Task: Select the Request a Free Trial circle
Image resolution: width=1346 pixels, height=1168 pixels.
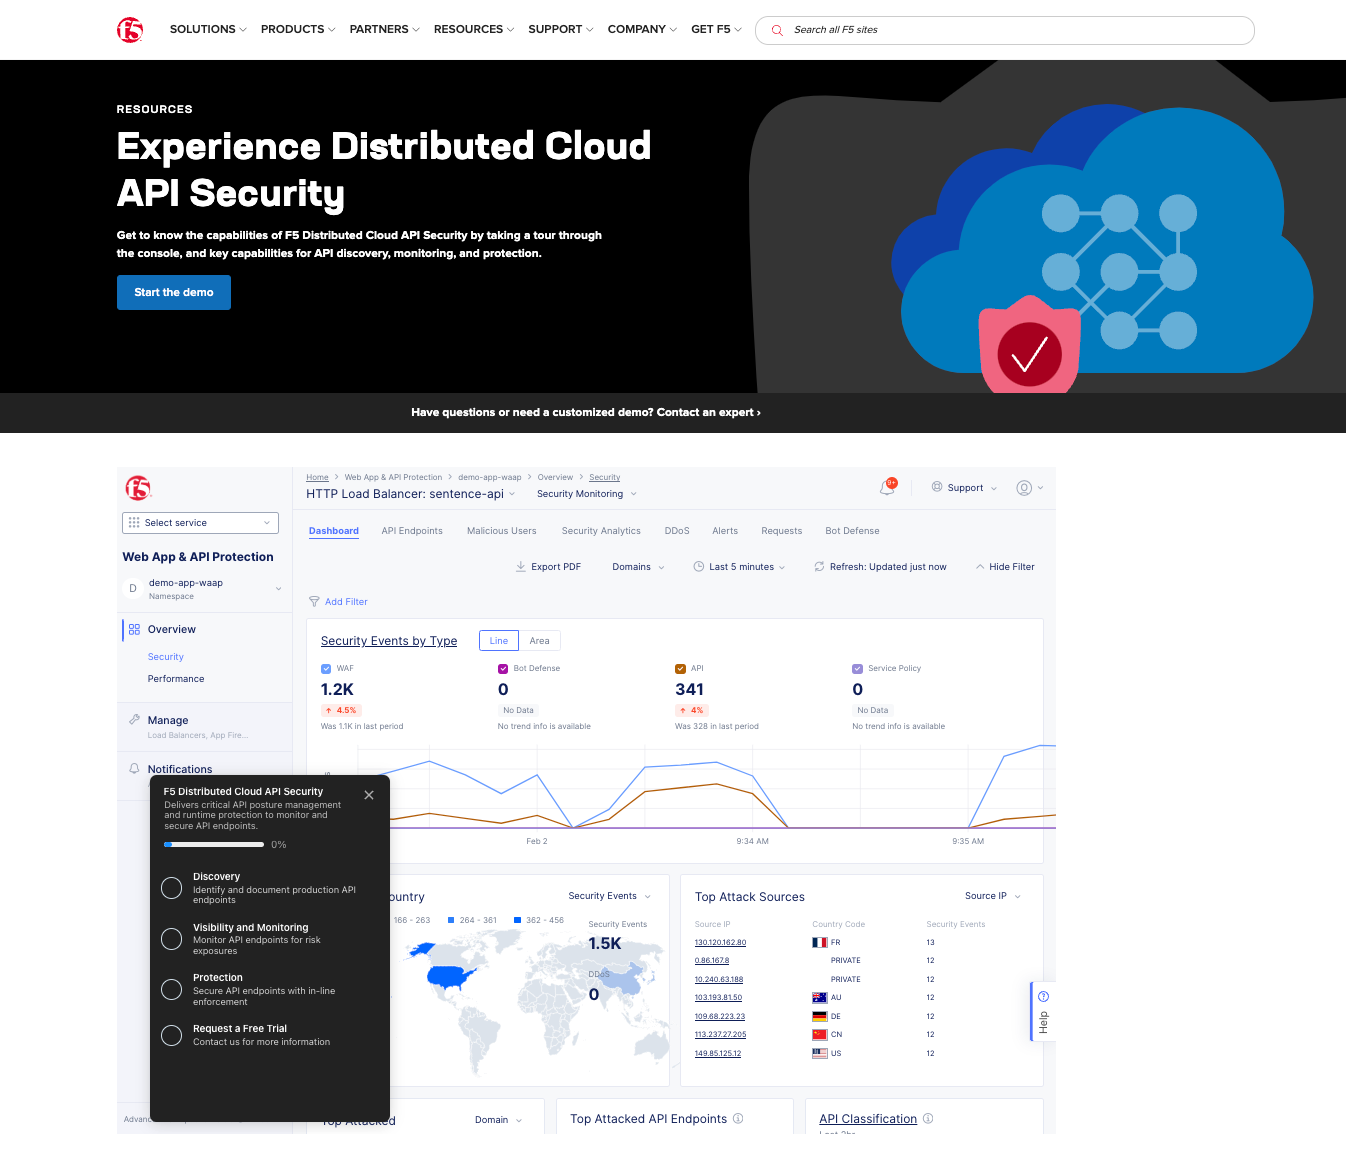Action: [x=172, y=1035]
